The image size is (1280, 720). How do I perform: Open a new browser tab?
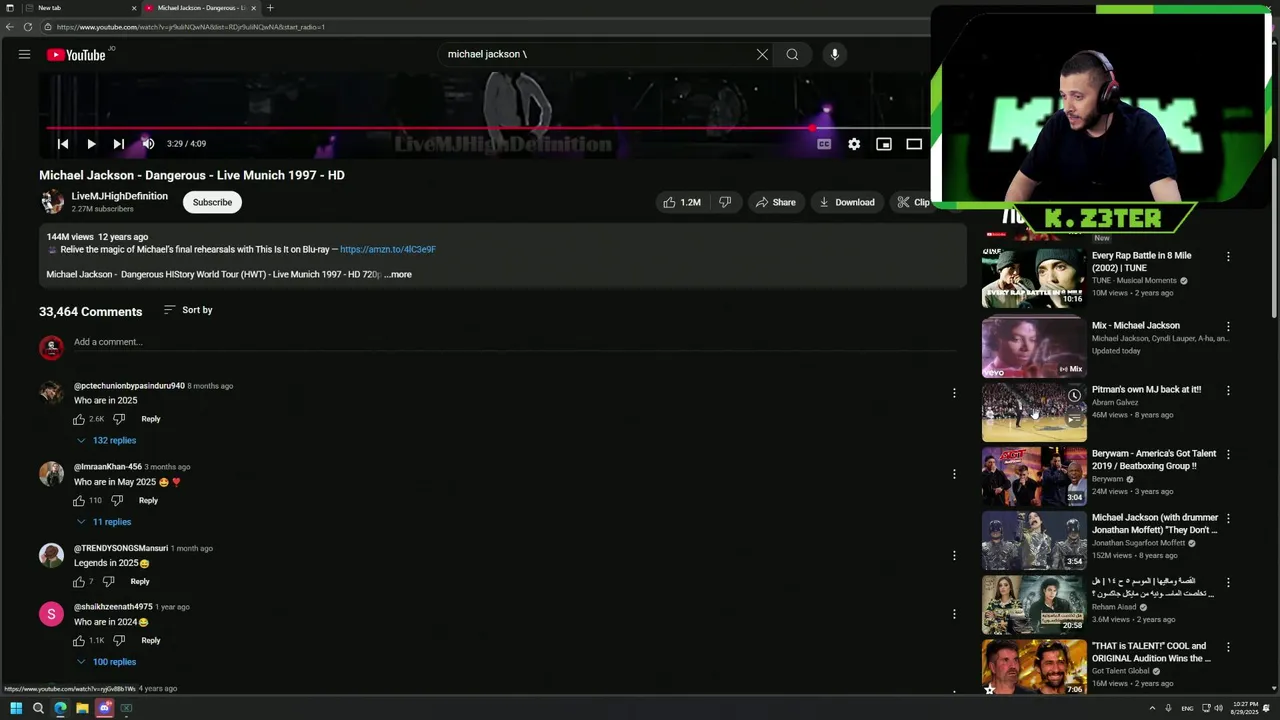(270, 8)
